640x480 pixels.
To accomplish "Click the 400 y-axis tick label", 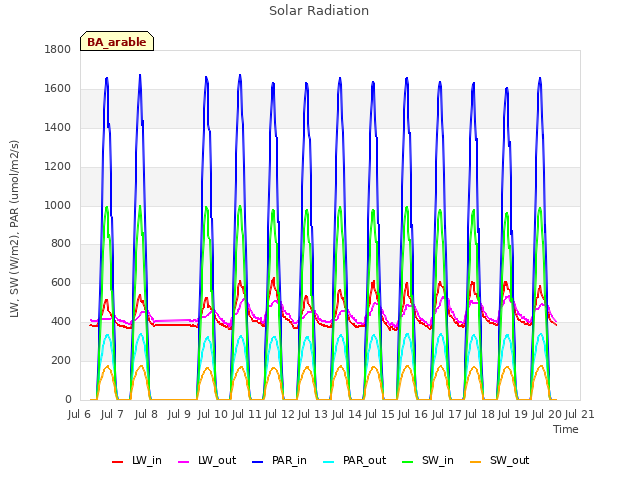I will 61,322.
